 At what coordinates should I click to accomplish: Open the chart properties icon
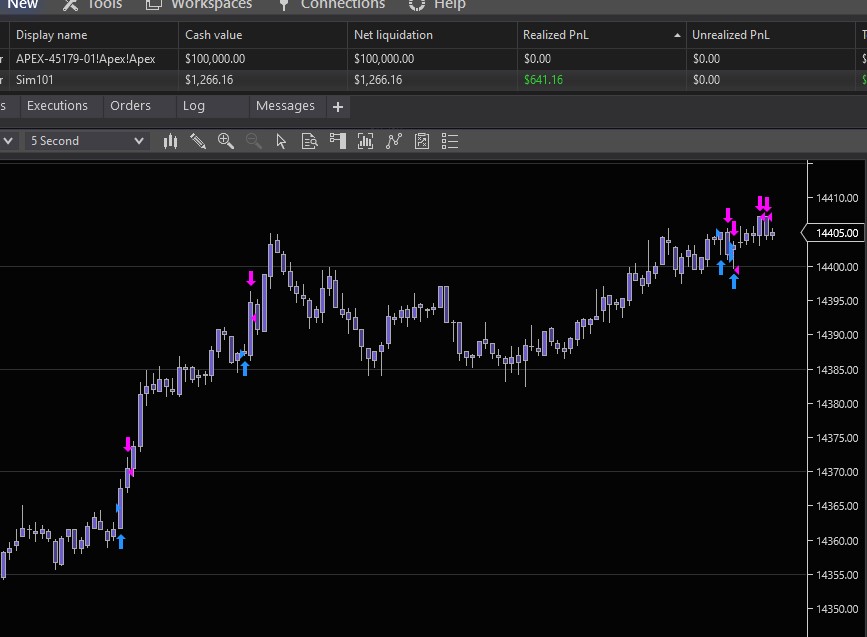[422, 141]
